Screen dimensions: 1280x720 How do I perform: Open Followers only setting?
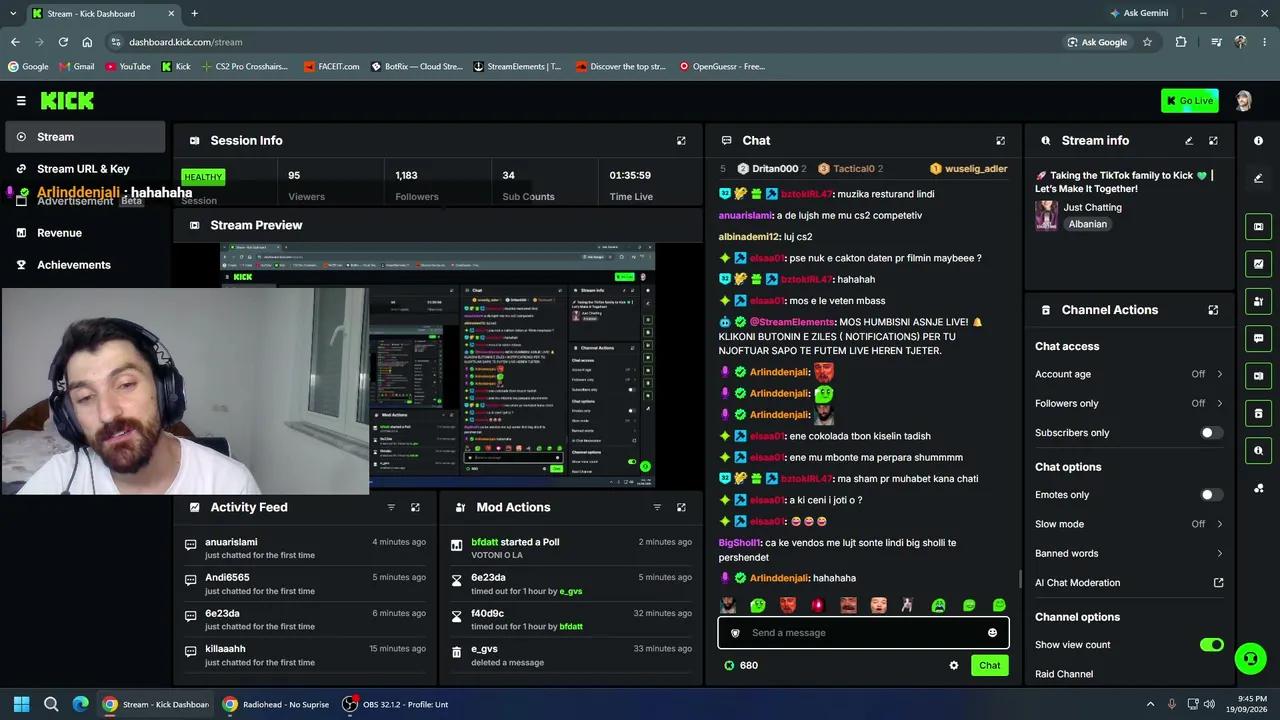pos(1129,403)
